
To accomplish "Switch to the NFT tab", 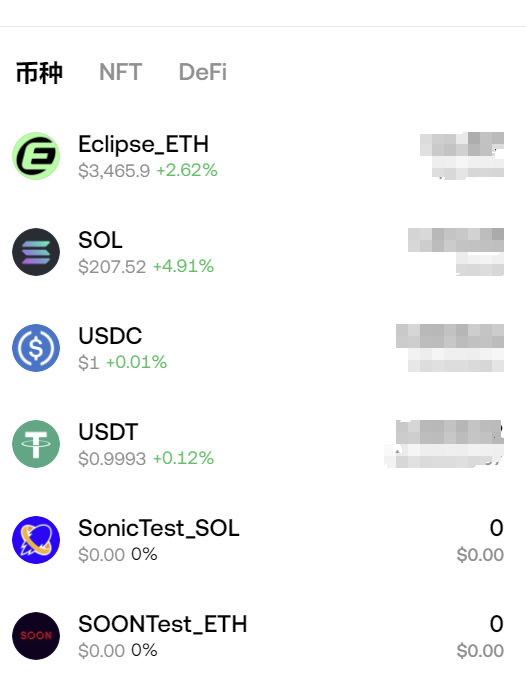I will (x=121, y=72).
